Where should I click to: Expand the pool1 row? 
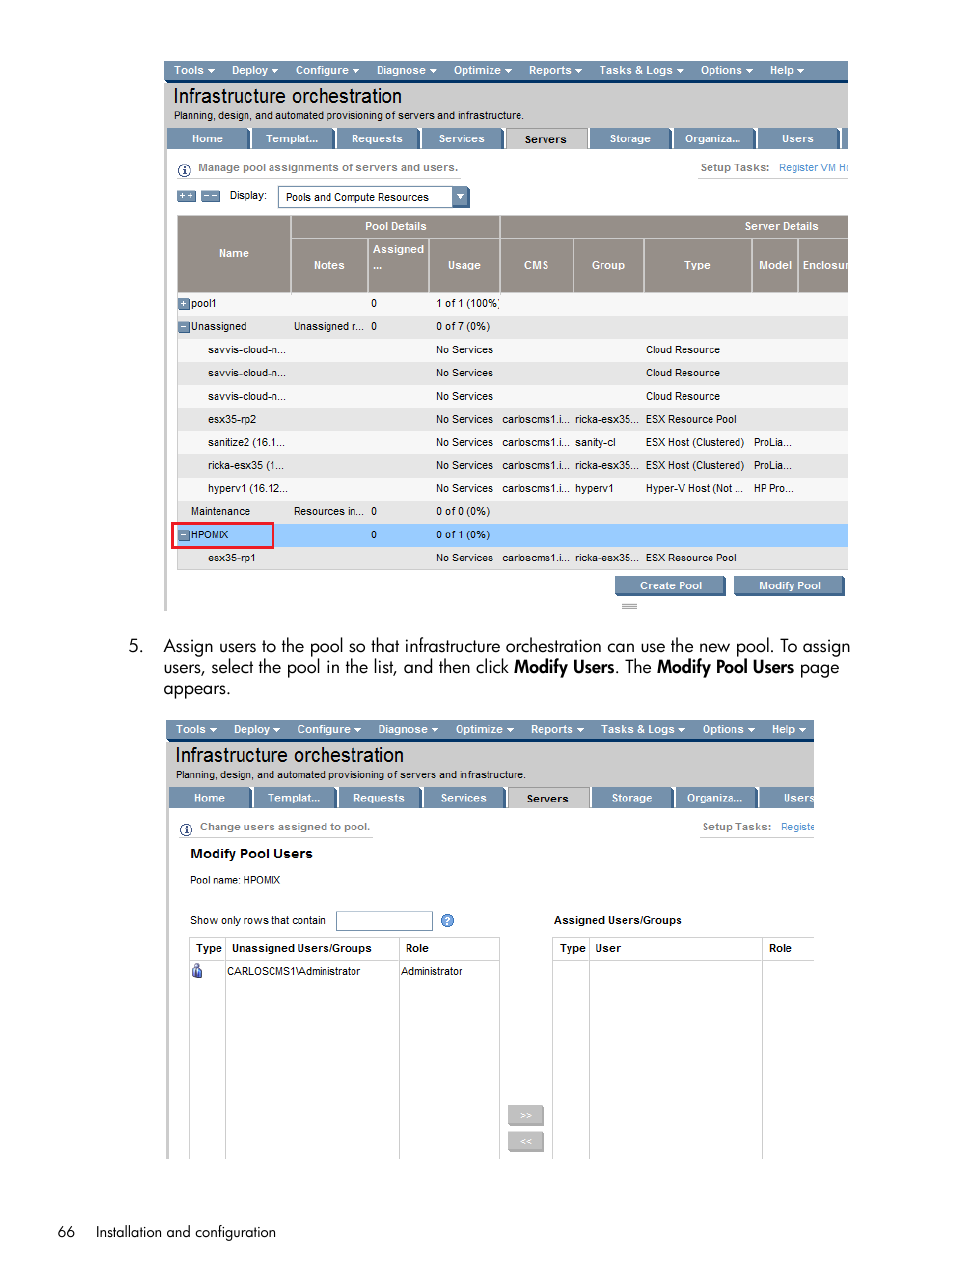coord(184,304)
